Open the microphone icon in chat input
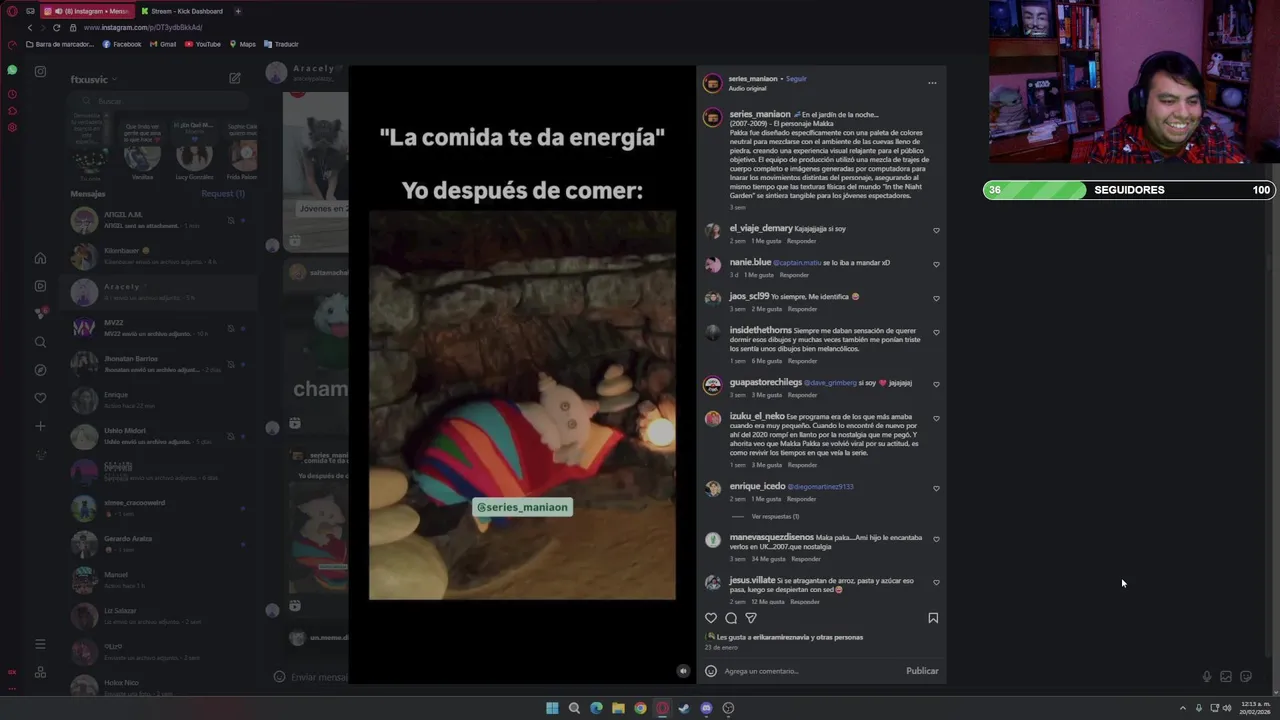The image size is (1280, 720). coord(1206,677)
